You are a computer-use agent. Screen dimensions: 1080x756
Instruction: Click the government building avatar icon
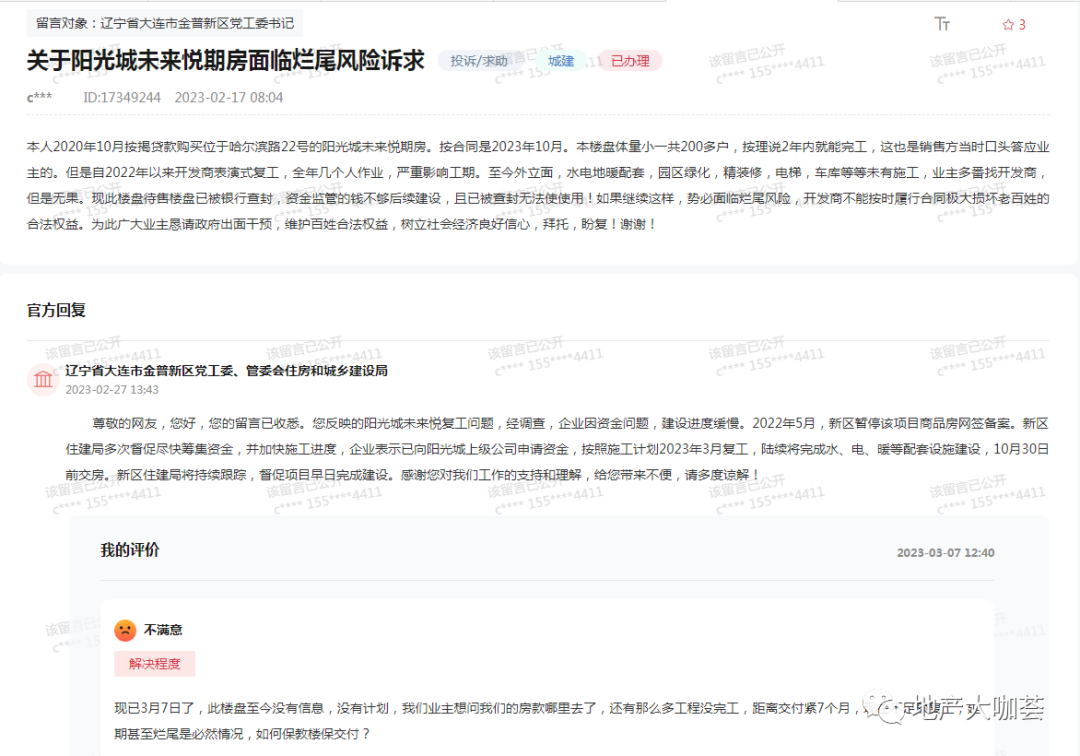pos(43,379)
